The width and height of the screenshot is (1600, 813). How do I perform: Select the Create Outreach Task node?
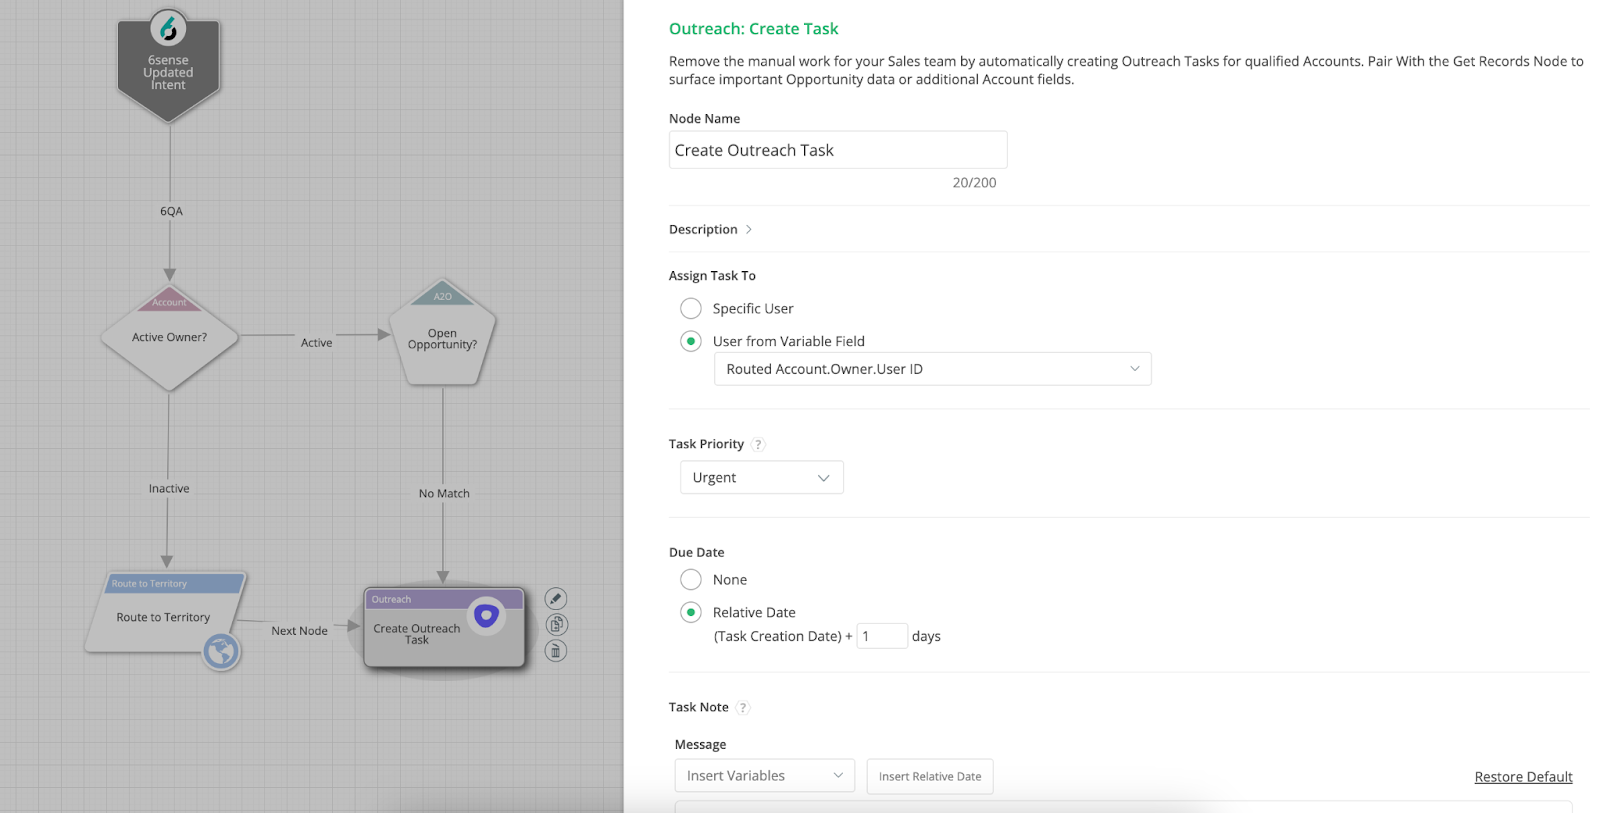(x=444, y=628)
